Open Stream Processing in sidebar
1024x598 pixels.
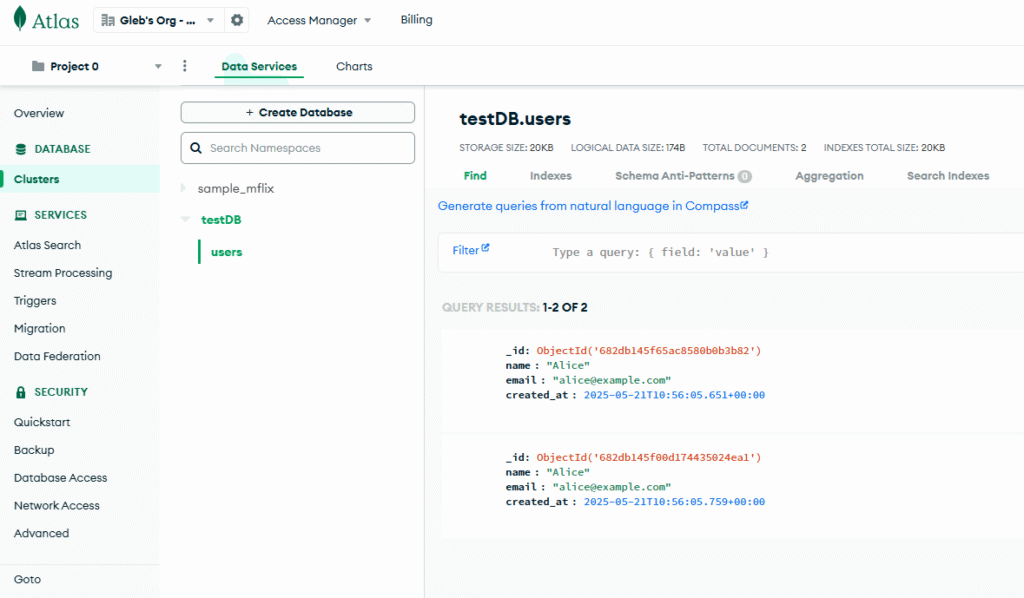63,273
